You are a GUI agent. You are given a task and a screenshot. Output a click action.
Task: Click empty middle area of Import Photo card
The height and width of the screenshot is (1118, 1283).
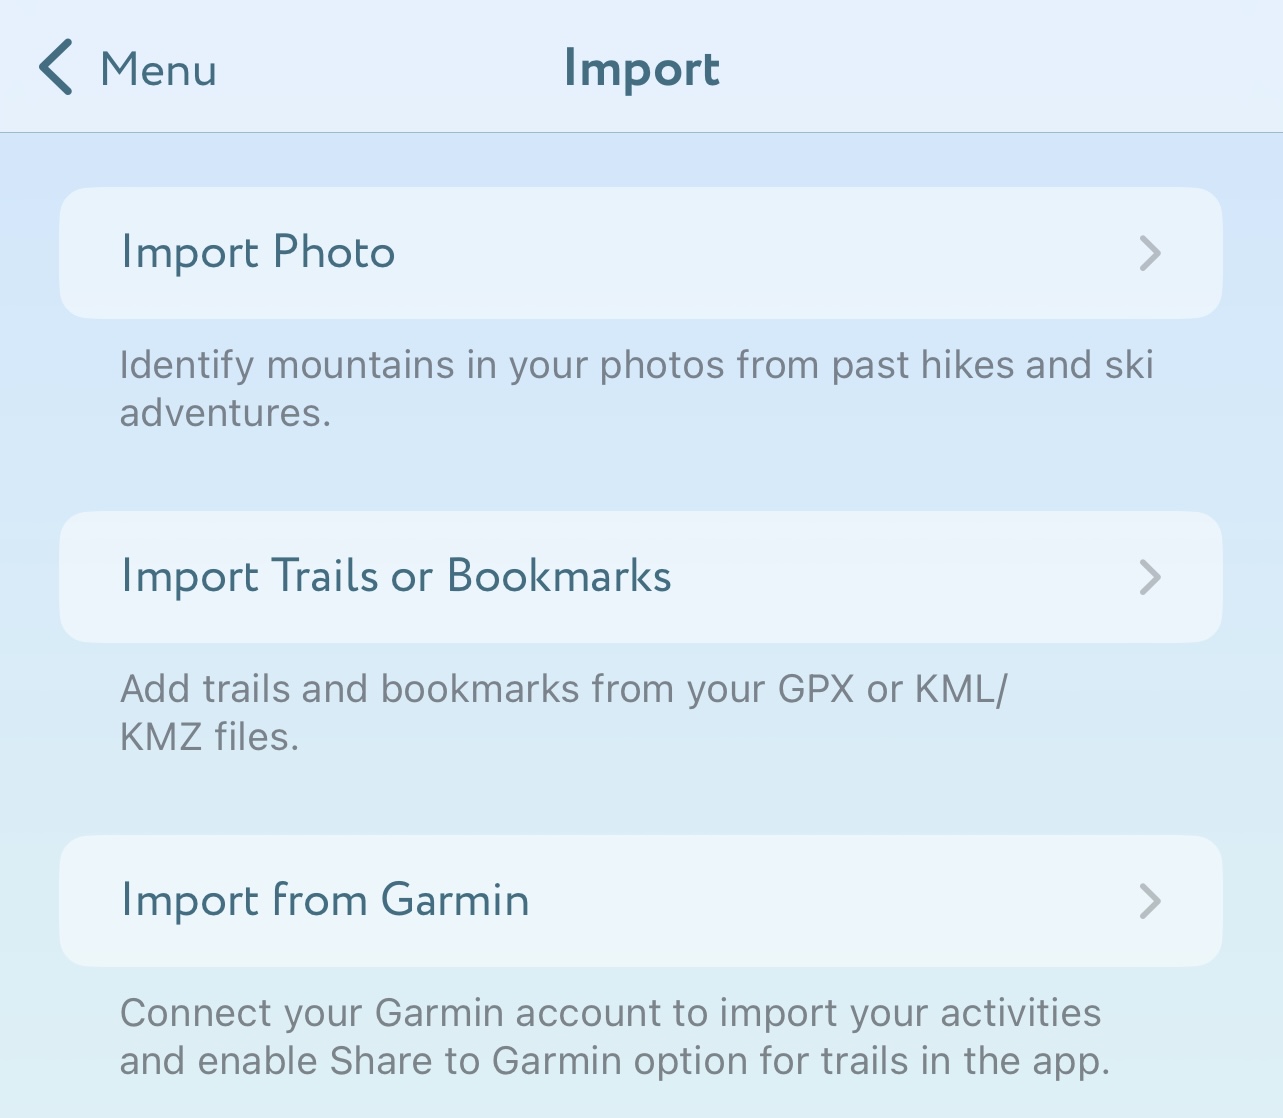click(x=760, y=253)
